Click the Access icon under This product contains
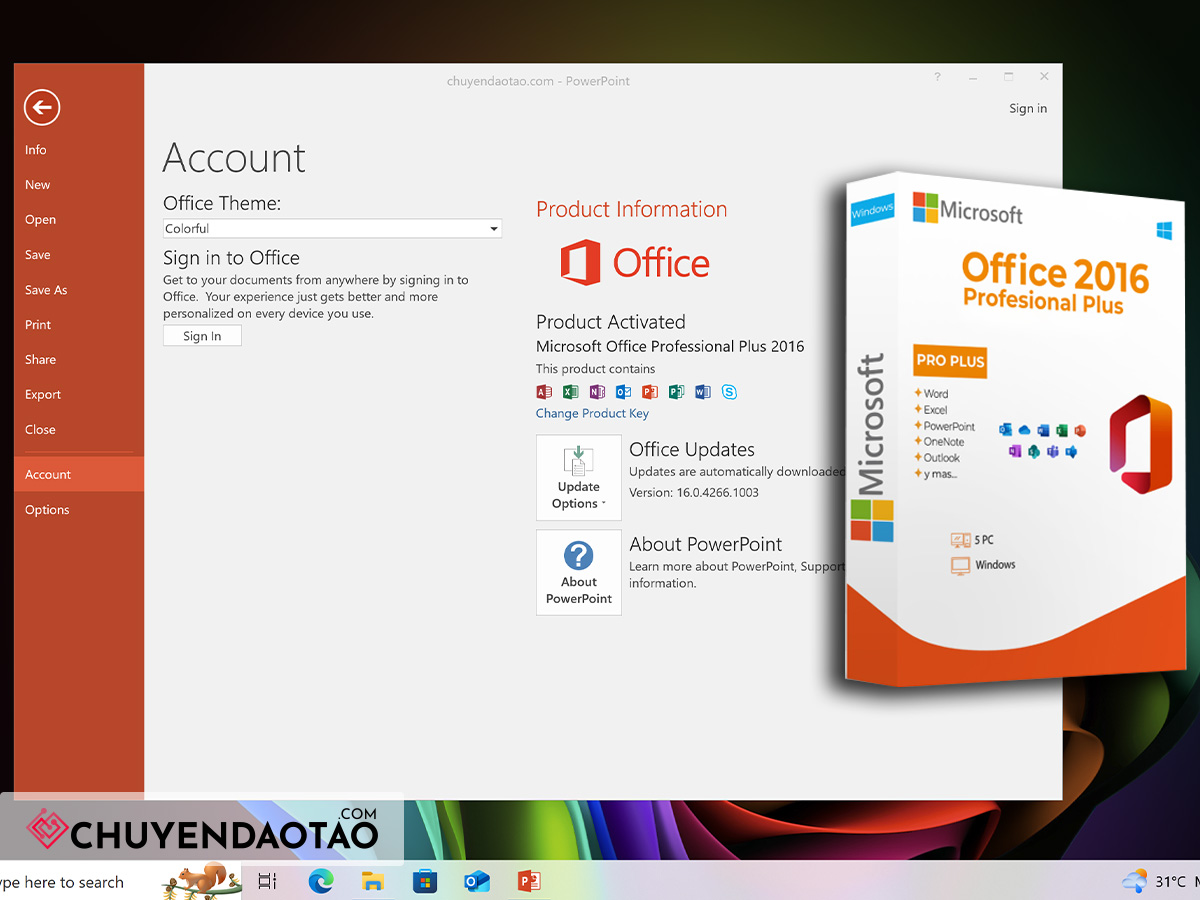The height and width of the screenshot is (900, 1200). 544,392
